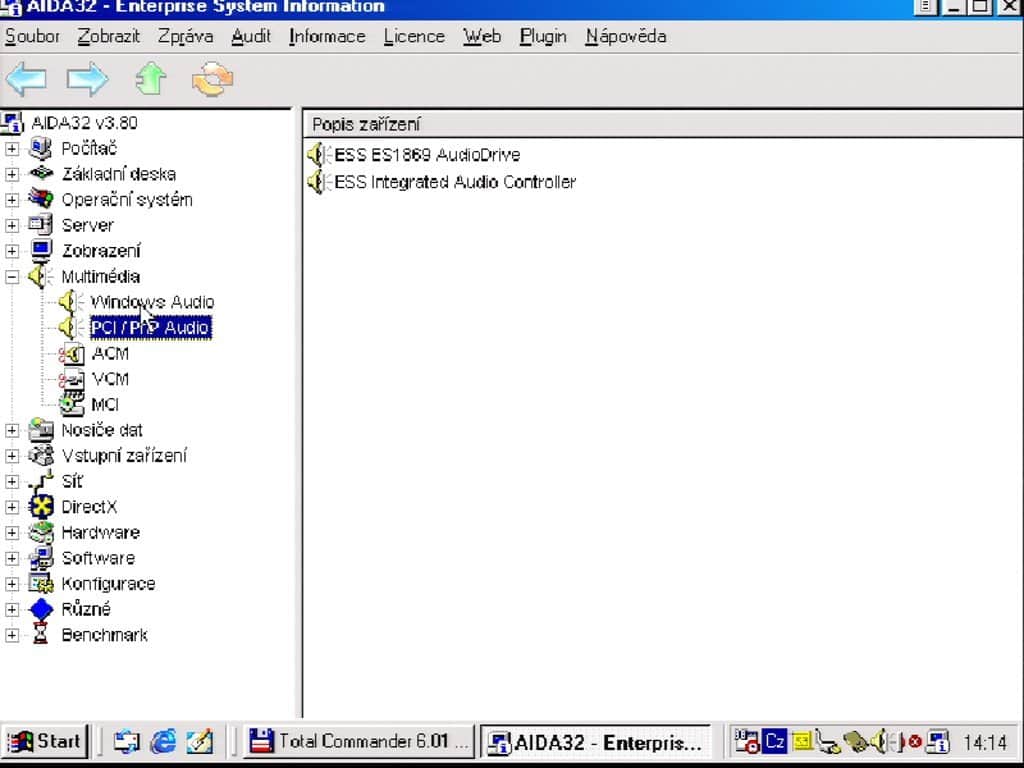Click the Software icon in tree
The height and width of the screenshot is (768, 1024).
(x=40, y=558)
